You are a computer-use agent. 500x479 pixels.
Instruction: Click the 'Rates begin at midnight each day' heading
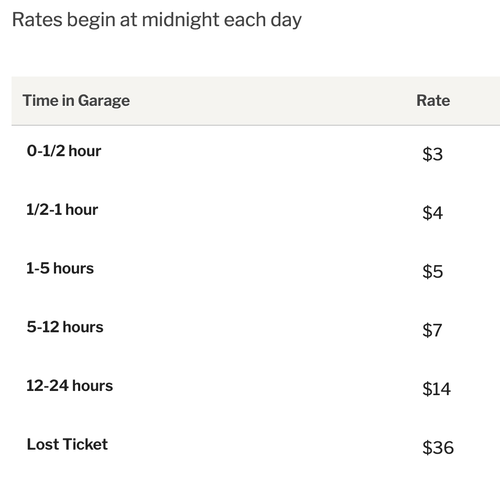(x=157, y=20)
